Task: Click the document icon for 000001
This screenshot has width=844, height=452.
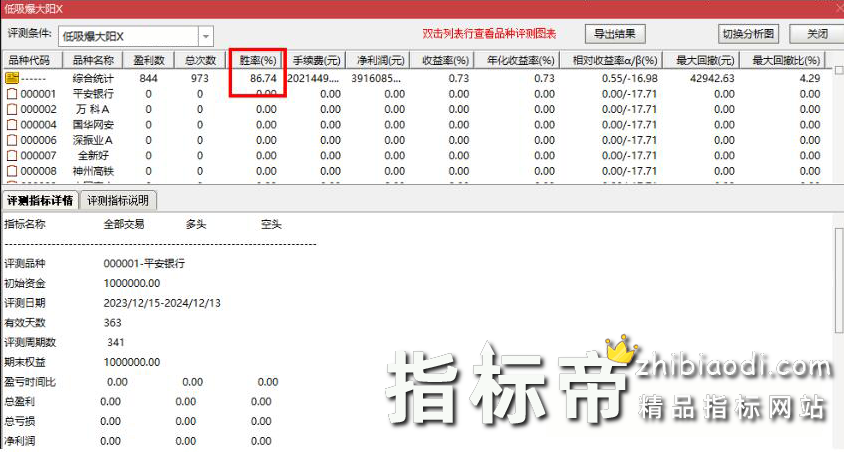Action: click(x=12, y=94)
